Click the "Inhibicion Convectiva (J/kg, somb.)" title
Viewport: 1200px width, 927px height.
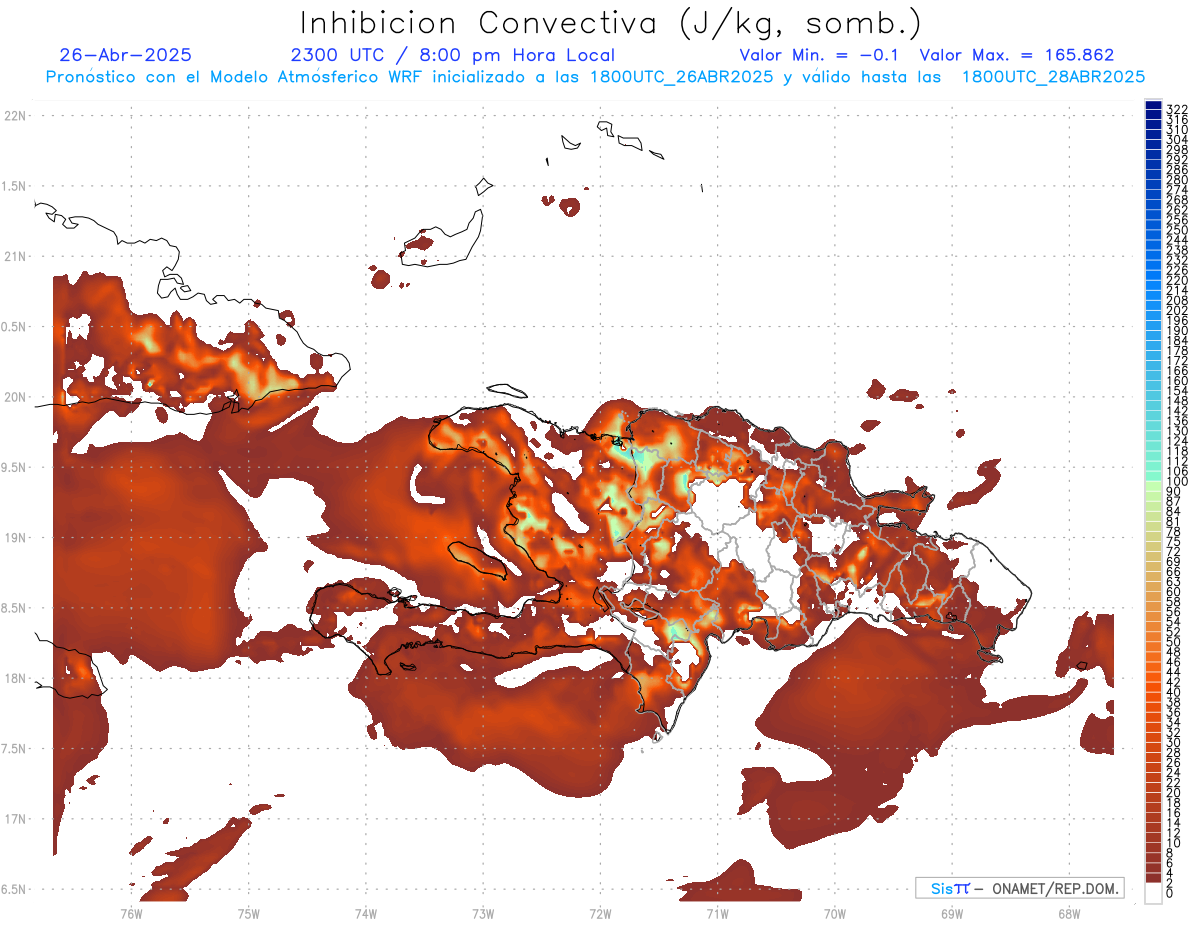(611, 23)
